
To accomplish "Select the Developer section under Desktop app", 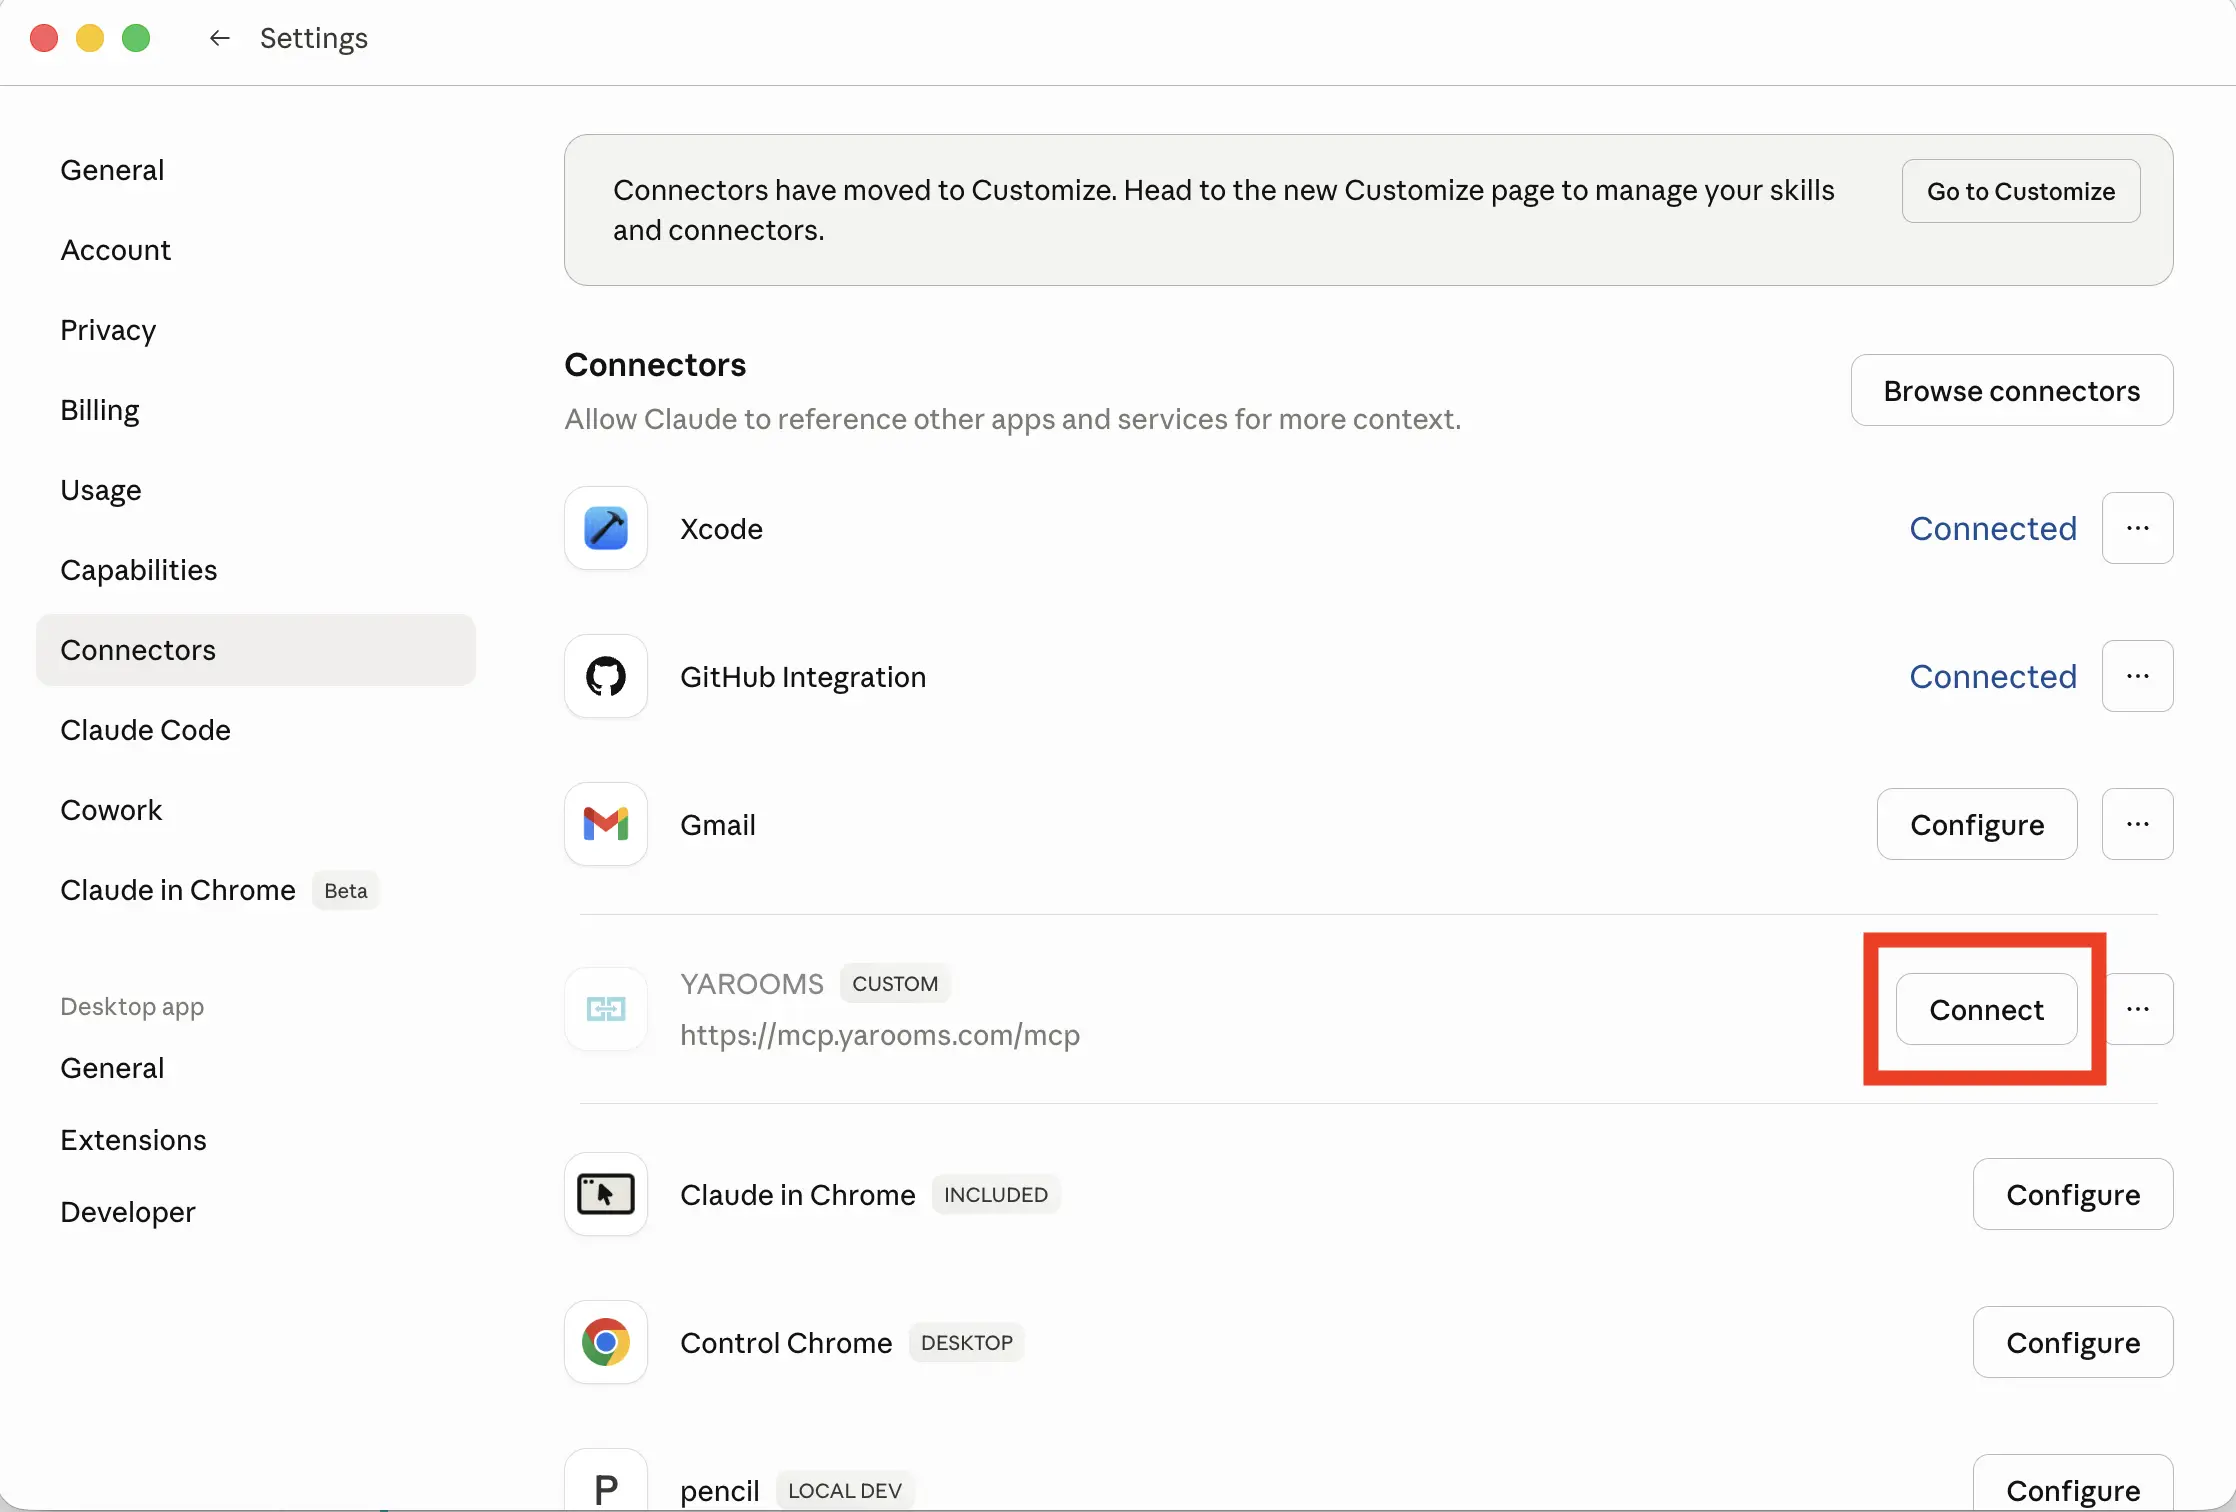I will [x=128, y=1212].
